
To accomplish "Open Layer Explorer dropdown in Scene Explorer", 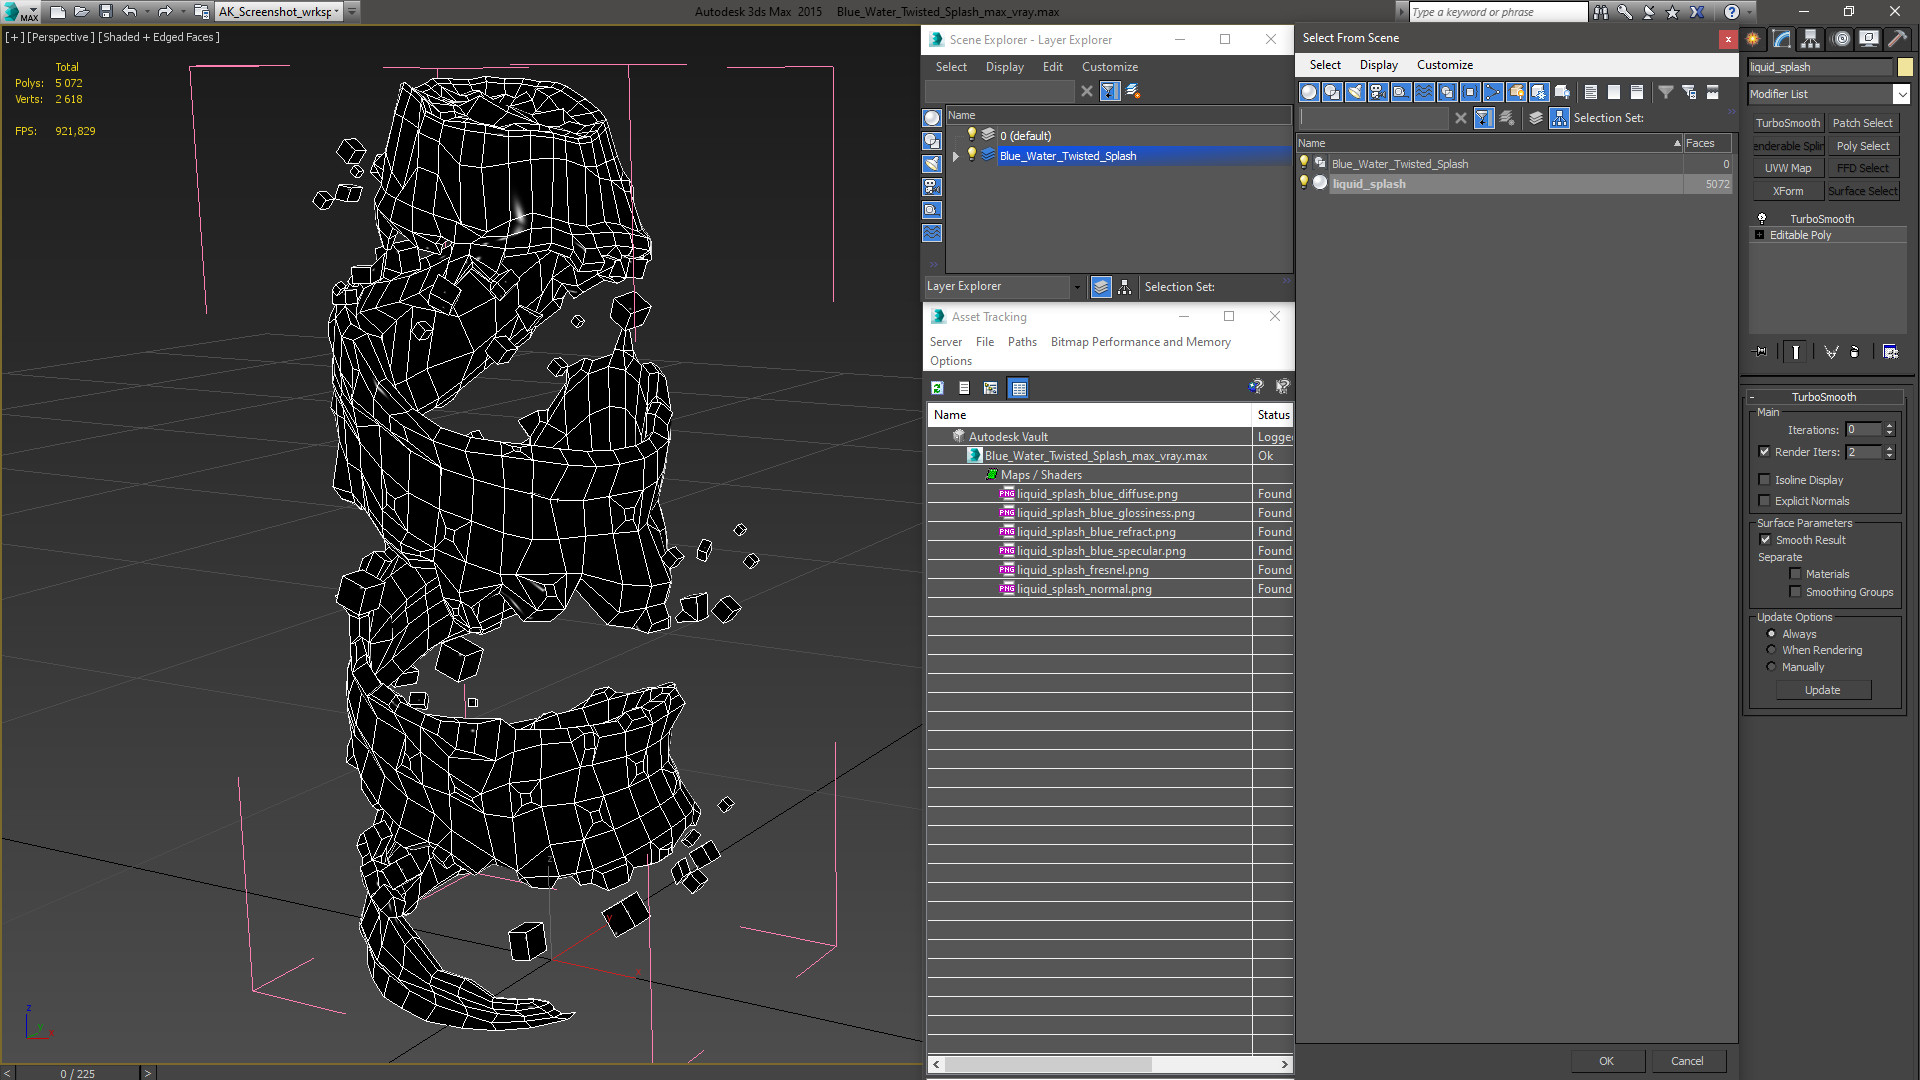I will (x=1077, y=287).
